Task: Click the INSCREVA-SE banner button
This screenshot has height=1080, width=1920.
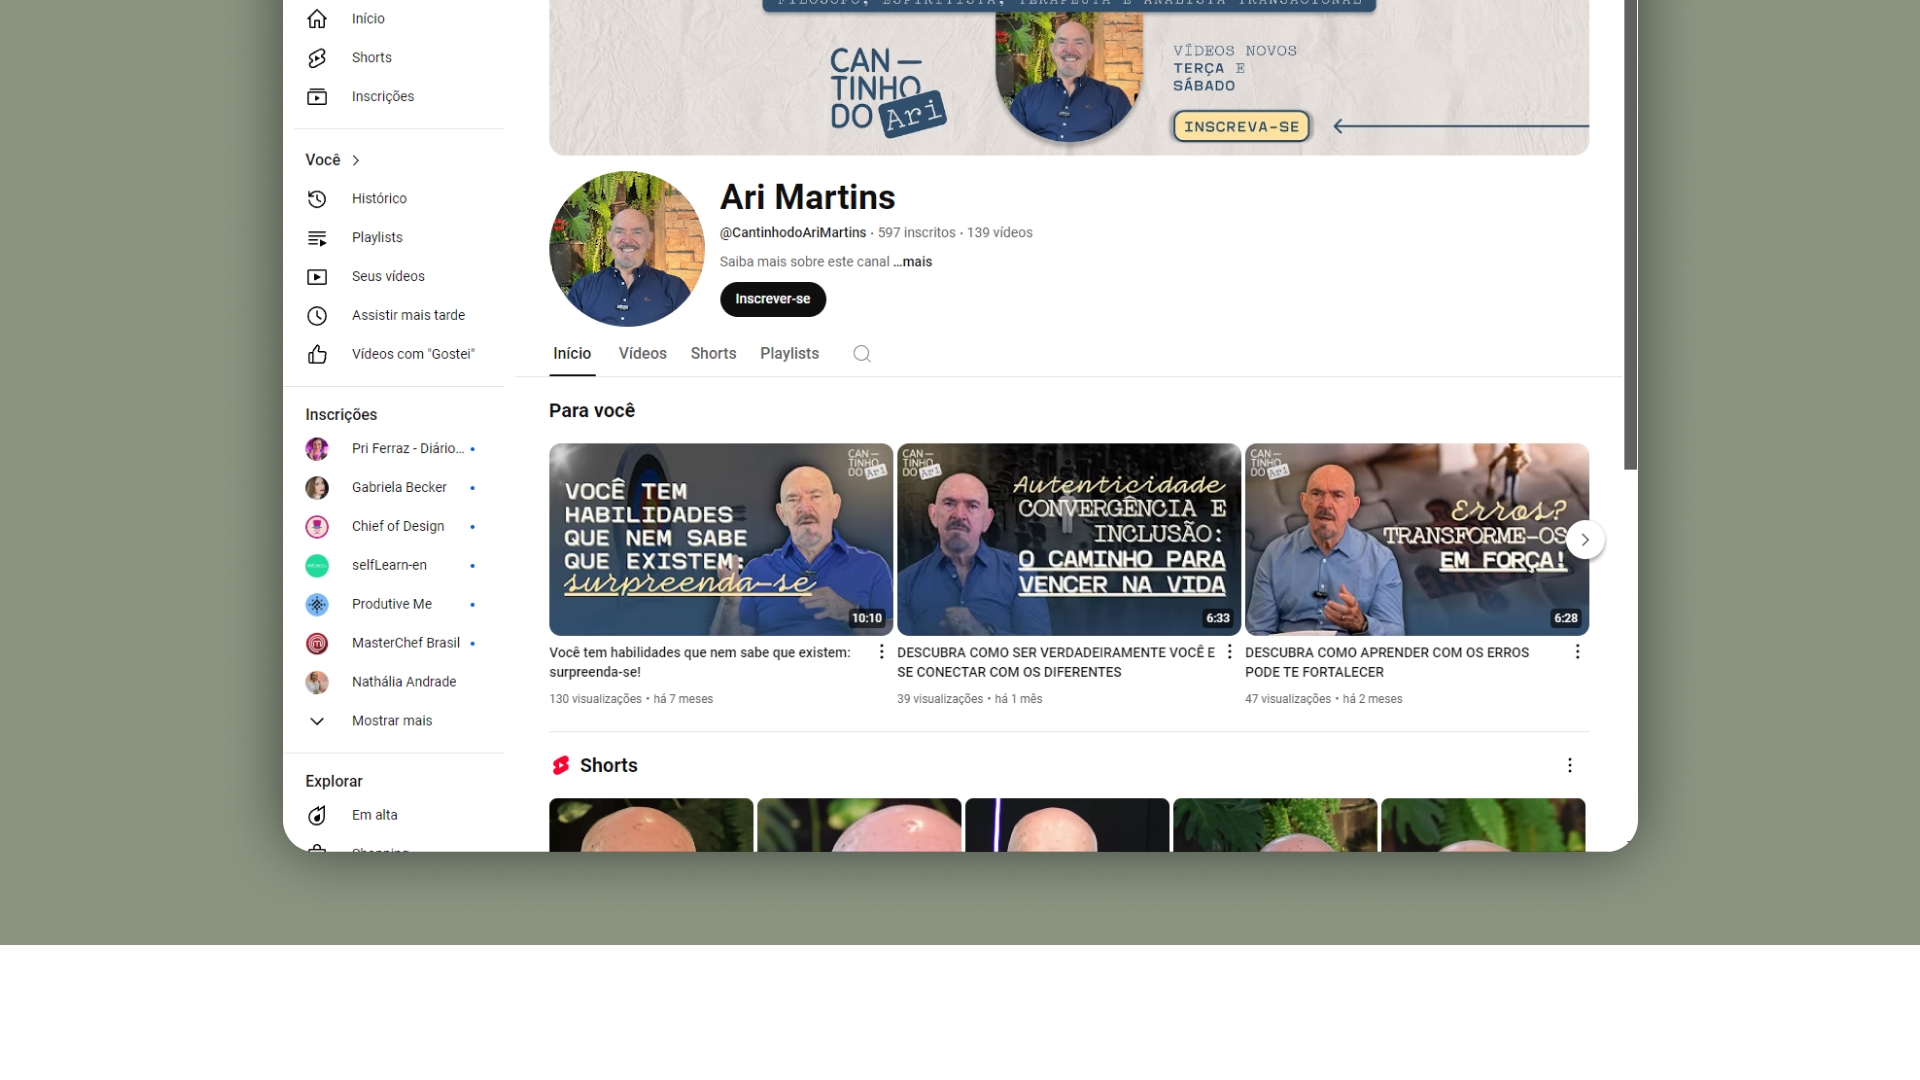Action: point(1241,127)
